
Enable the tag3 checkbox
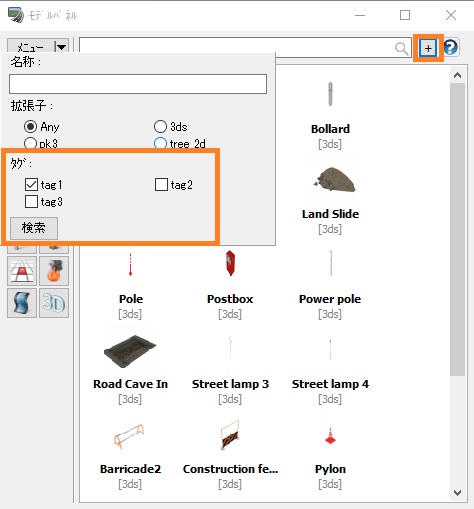tap(31, 201)
